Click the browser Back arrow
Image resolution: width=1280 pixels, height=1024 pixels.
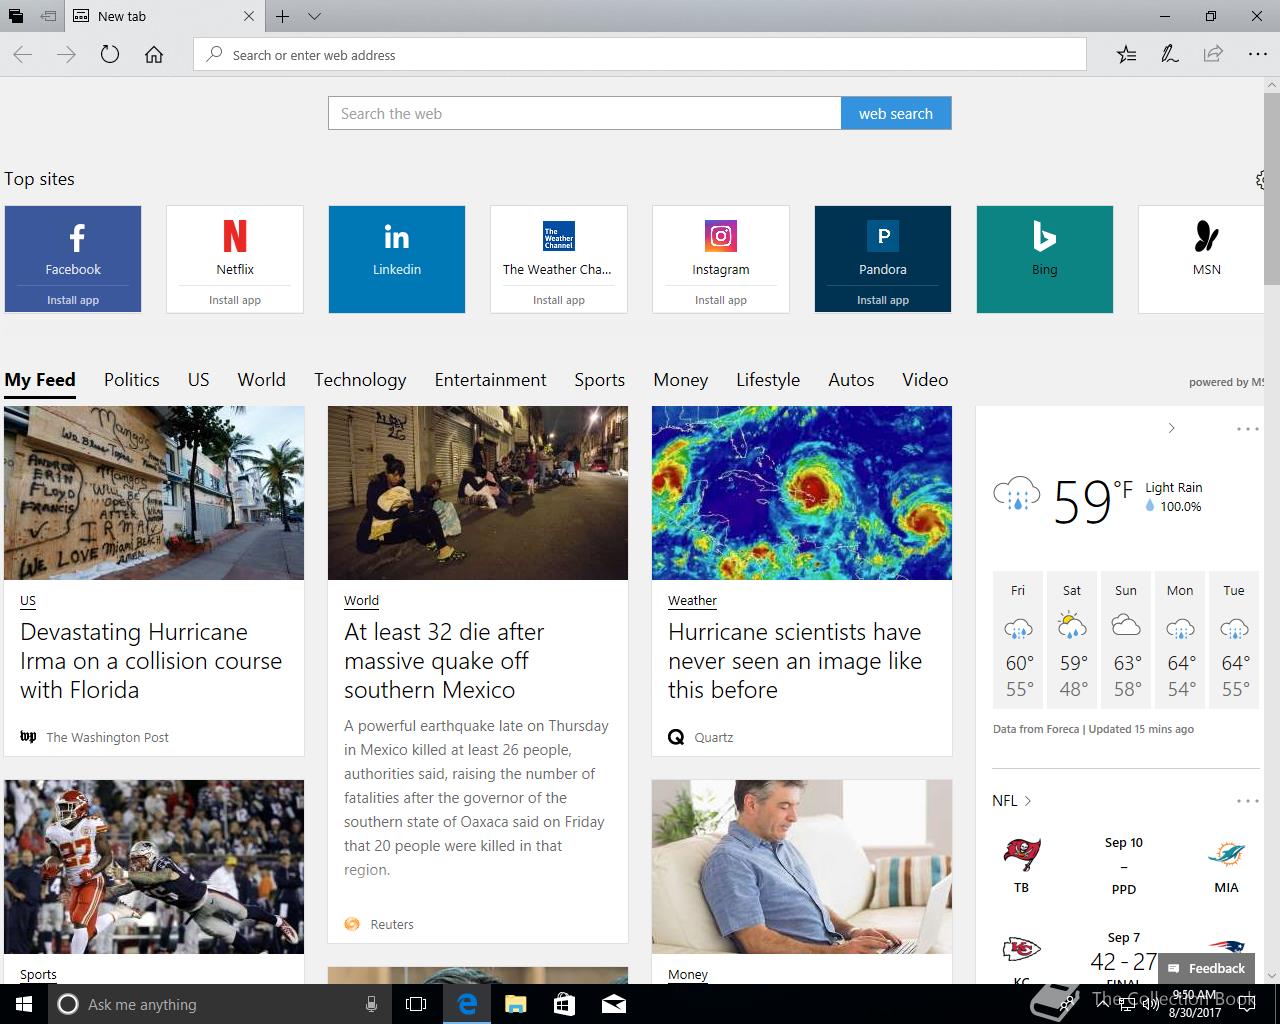[22, 55]
